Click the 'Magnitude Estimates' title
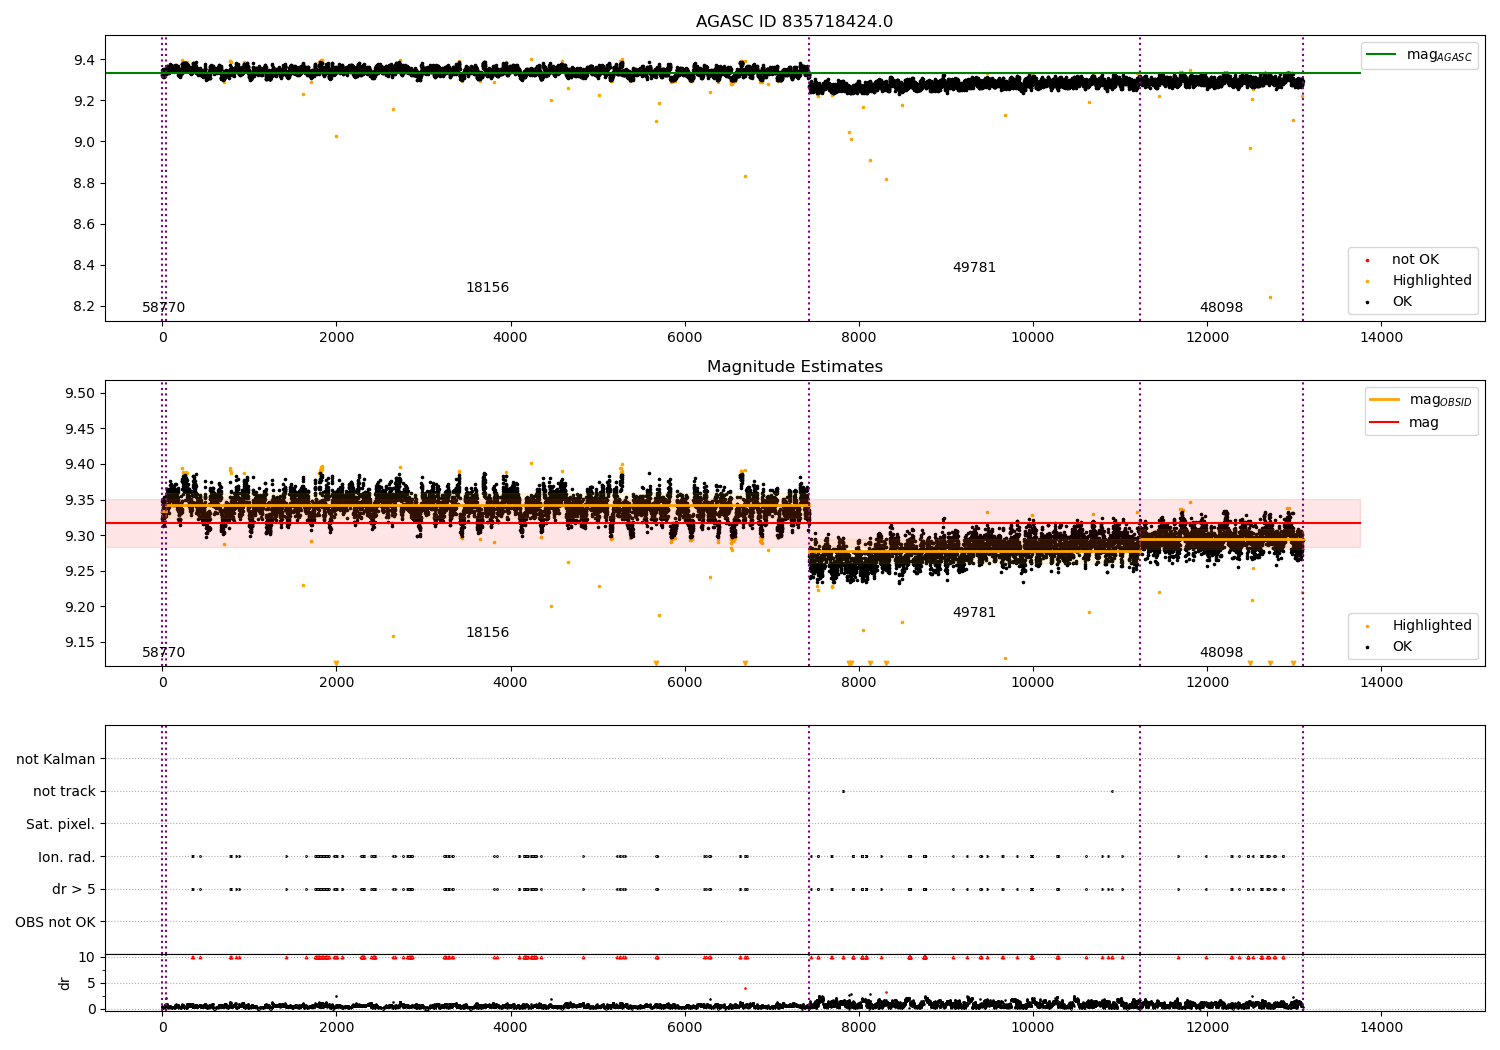 pos(794,367)
